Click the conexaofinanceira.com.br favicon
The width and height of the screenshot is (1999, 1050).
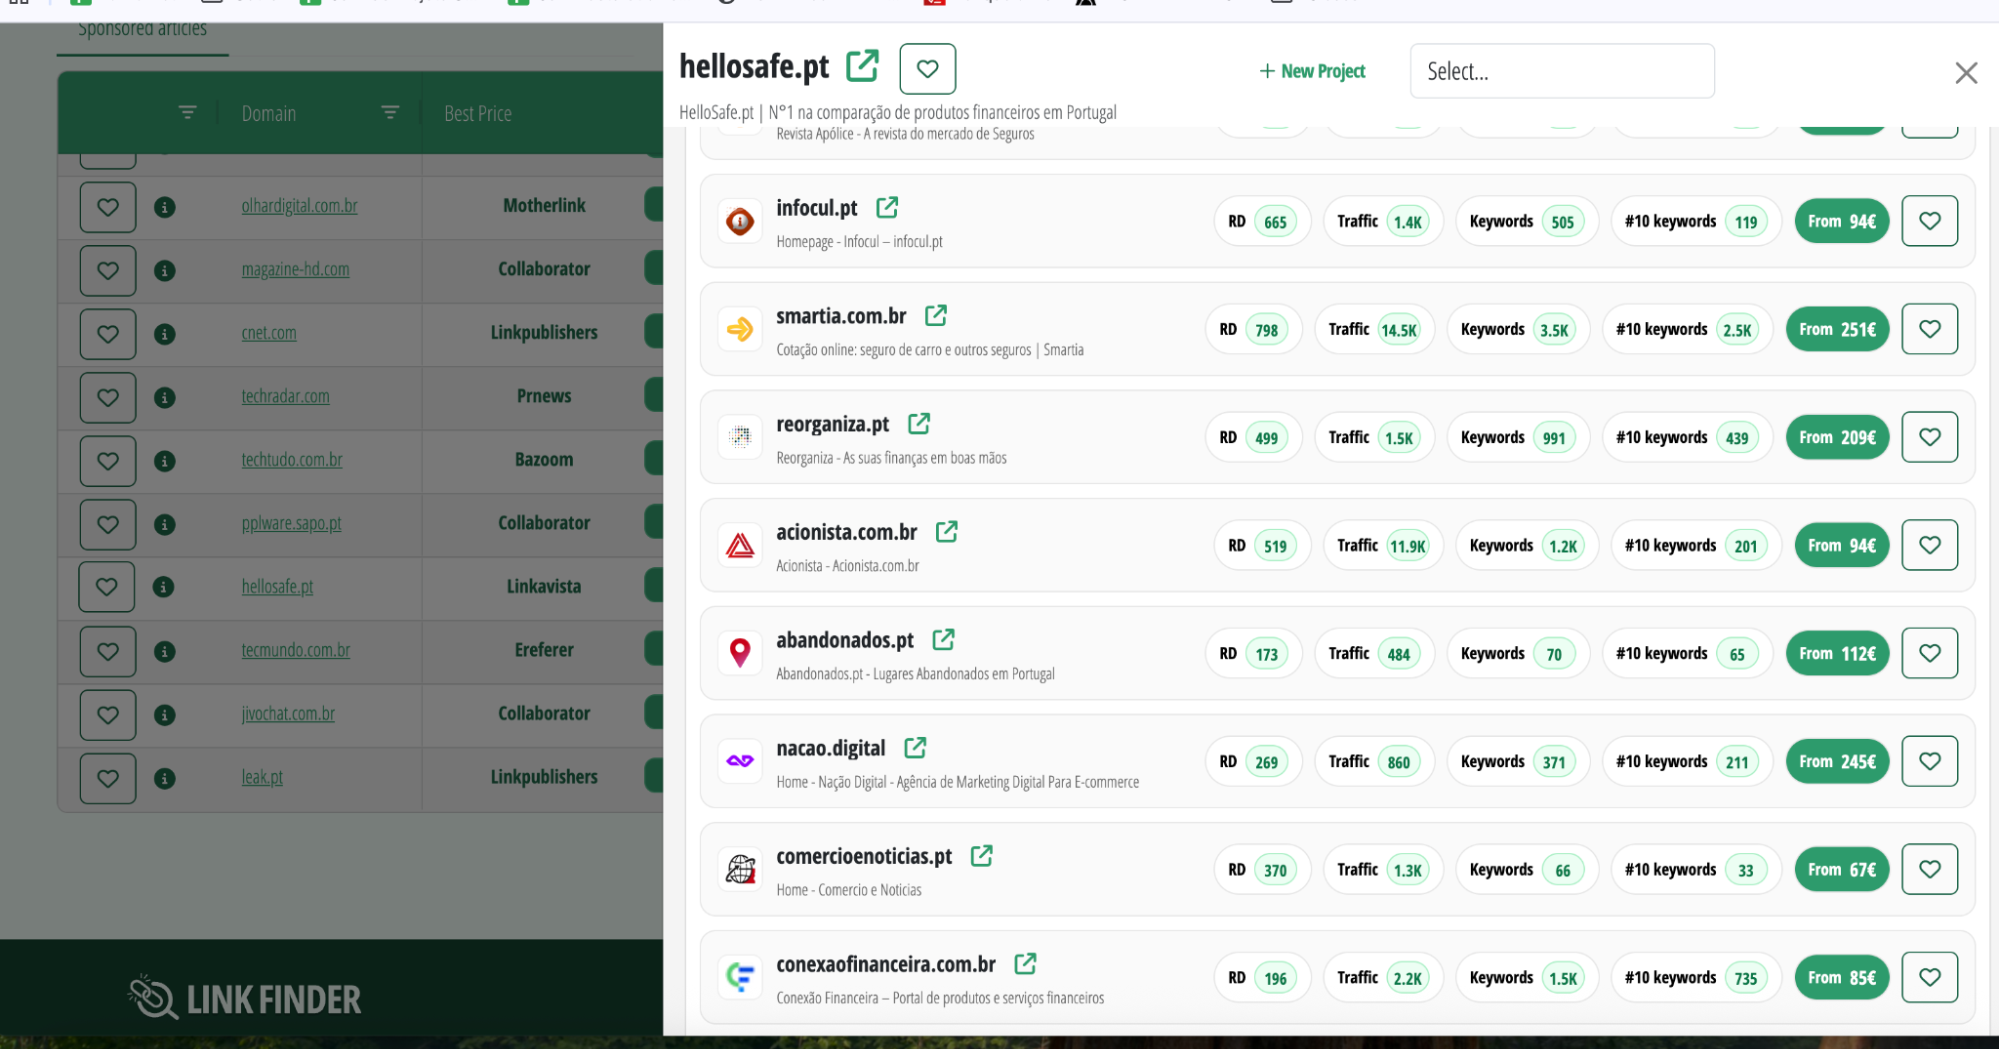[740, 977]
